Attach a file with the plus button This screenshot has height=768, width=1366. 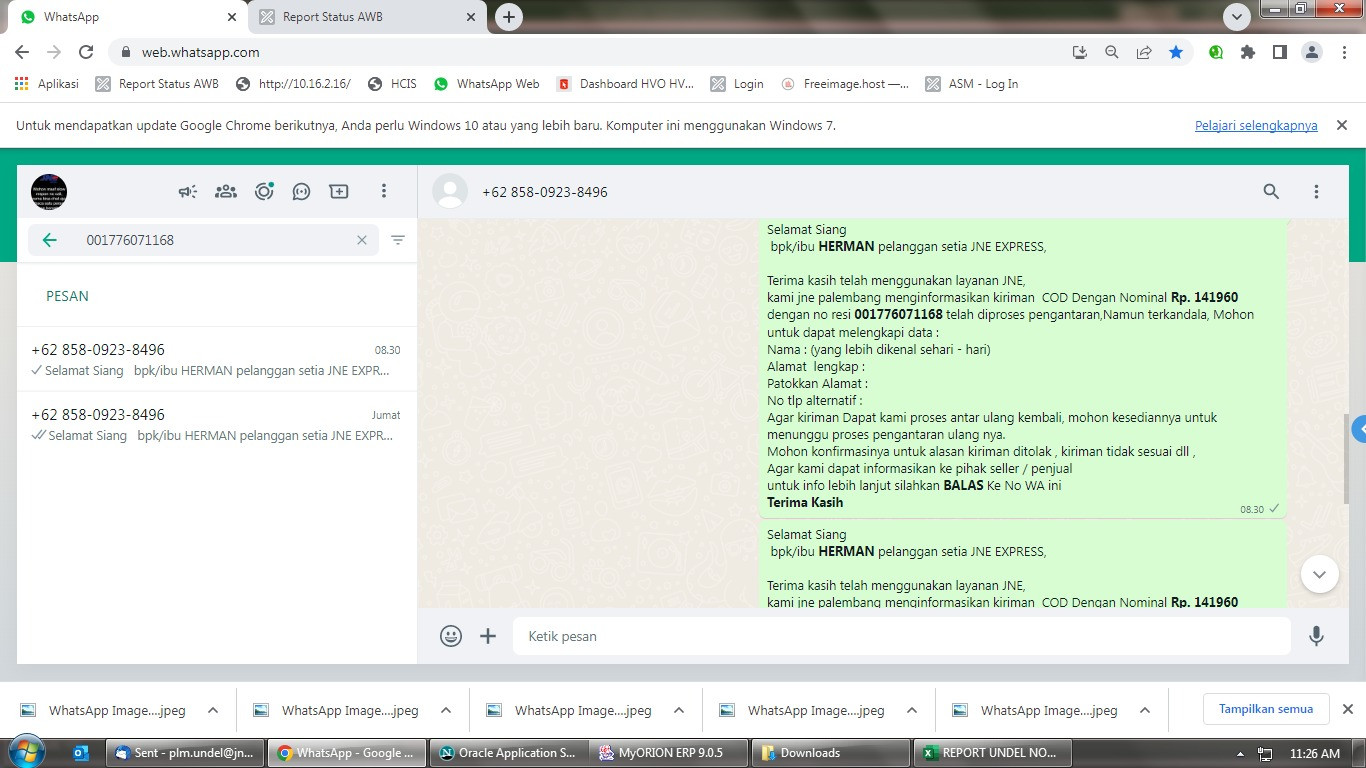click(x=488, y=636)
